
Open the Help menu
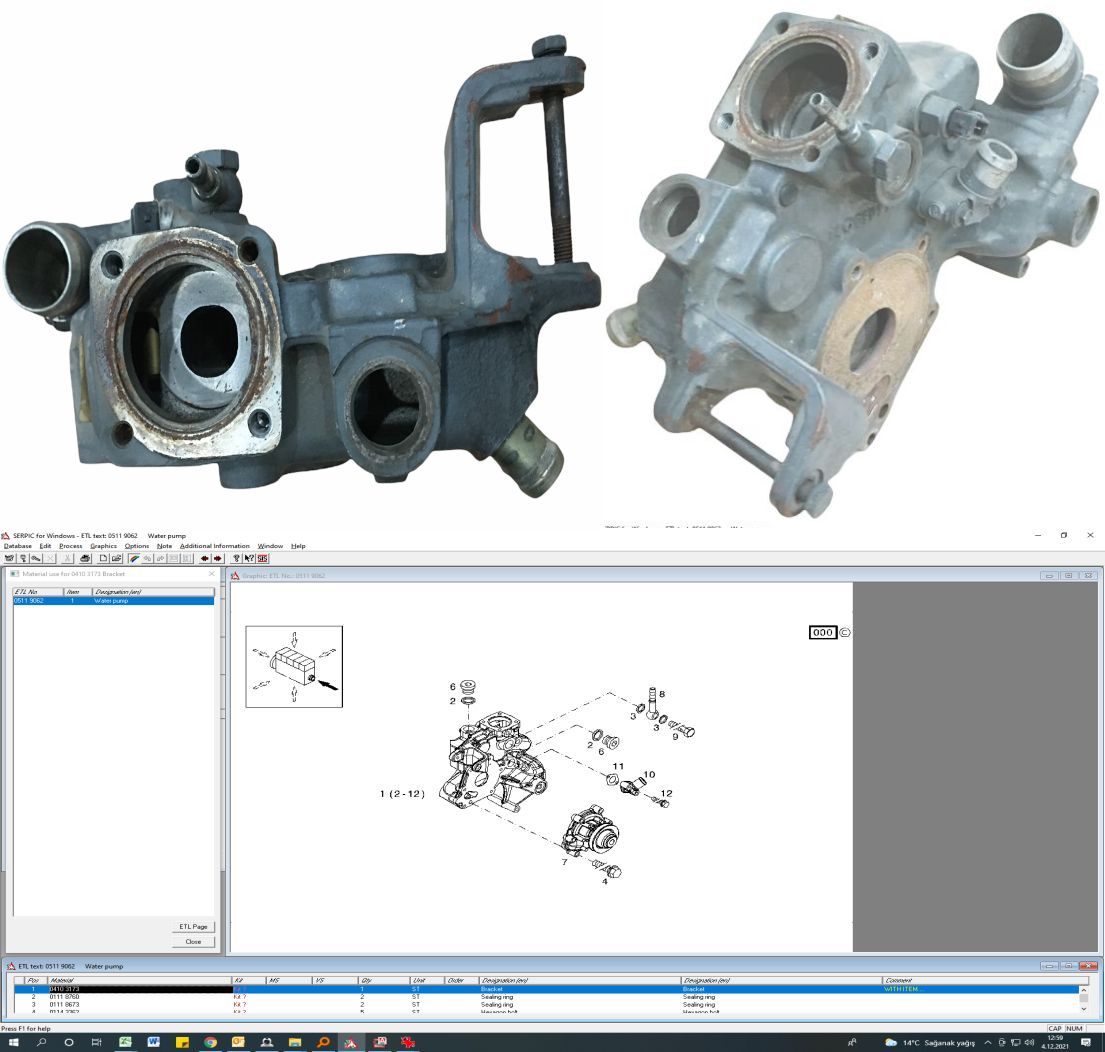click(298, 546)
